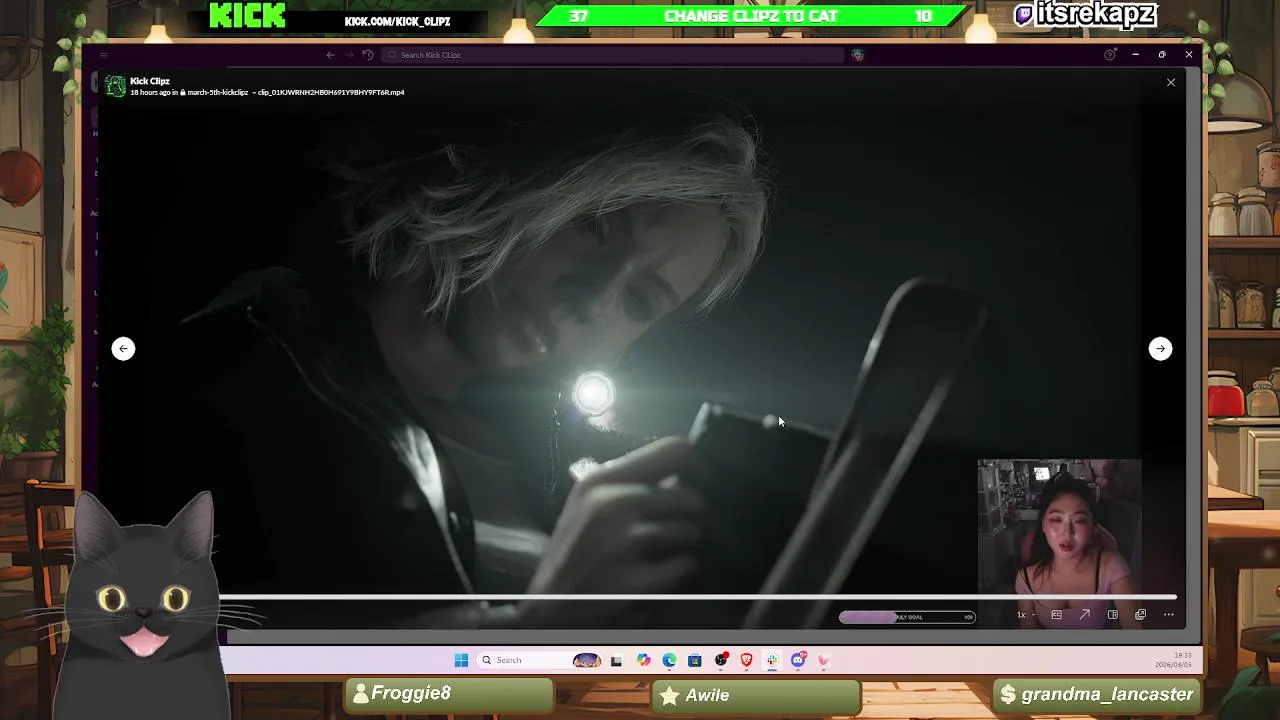The width and height of the screenshot is (1280, 720).
Task: Open the playback speed 1x dropdown
Action: tap(1025, 615)
